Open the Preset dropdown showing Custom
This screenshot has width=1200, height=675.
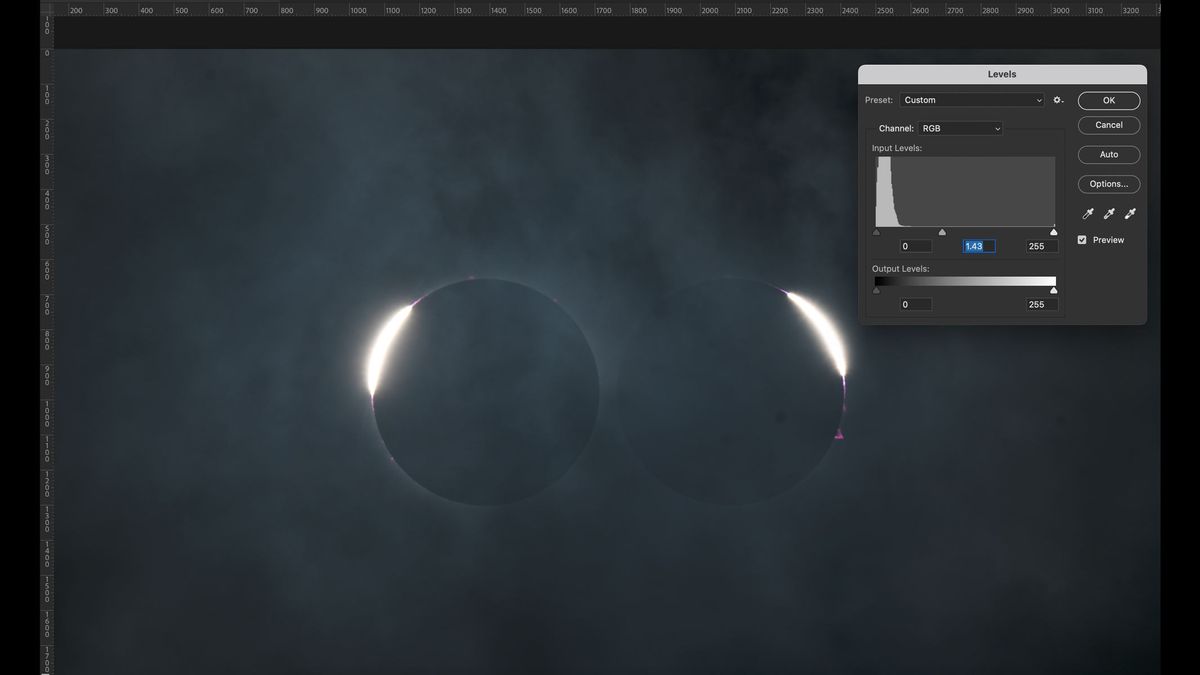tap(972, 100)
